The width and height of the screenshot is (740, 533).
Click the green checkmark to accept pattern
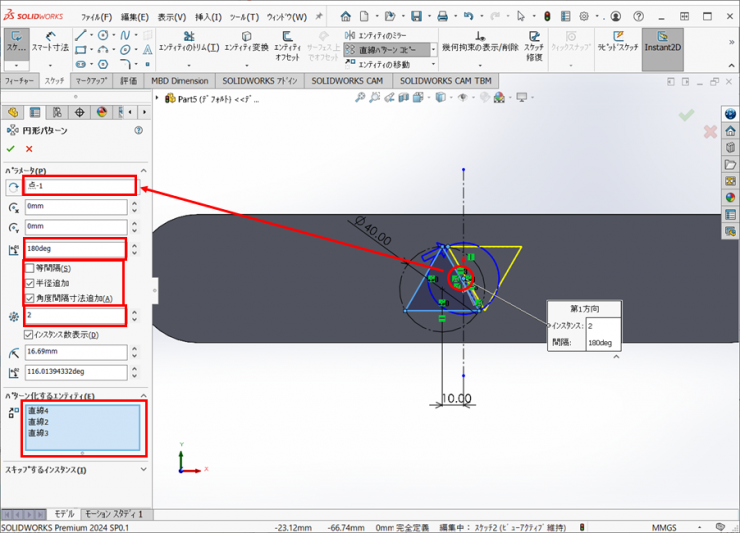11,149
